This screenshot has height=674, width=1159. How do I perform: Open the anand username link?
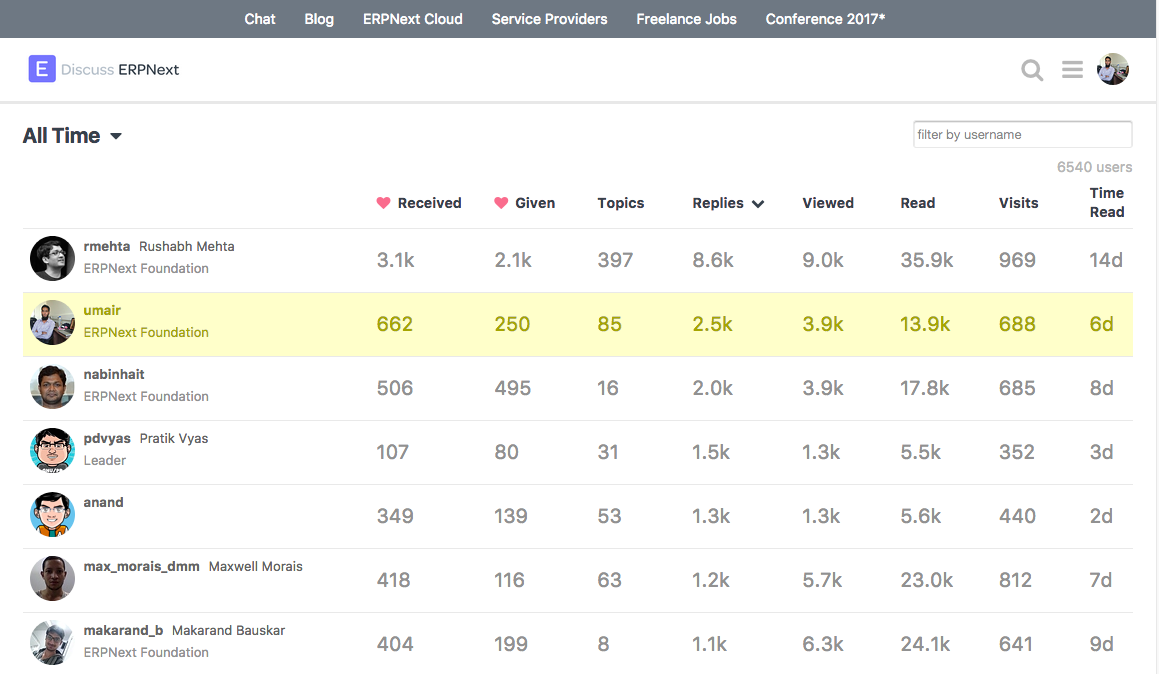pos(103,503)
